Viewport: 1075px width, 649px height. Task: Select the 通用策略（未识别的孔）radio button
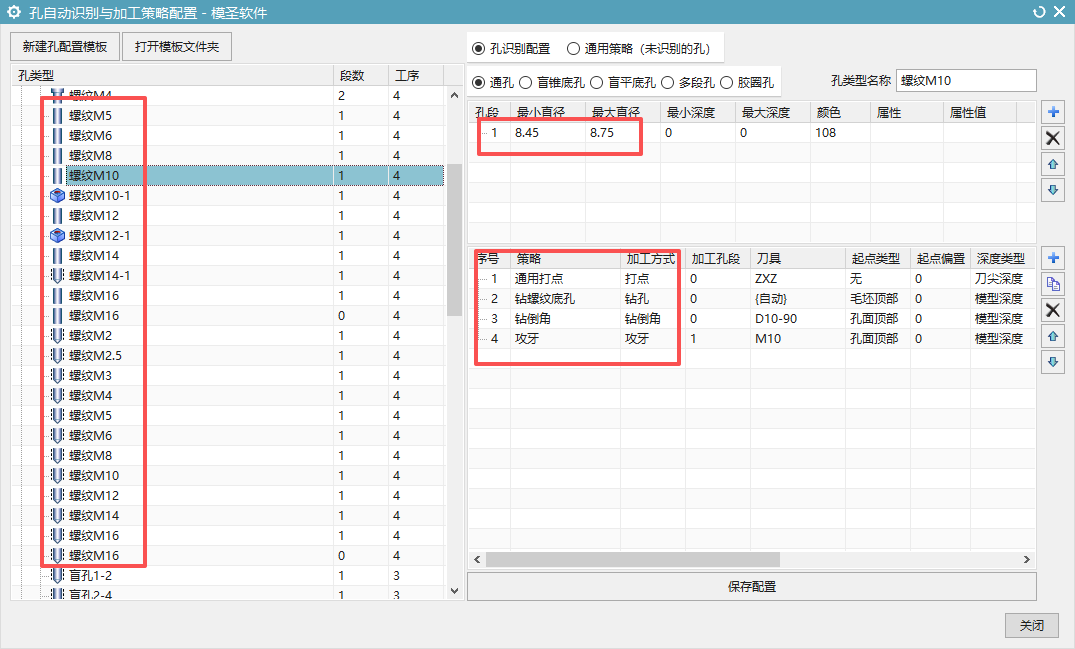coord(573,49)
